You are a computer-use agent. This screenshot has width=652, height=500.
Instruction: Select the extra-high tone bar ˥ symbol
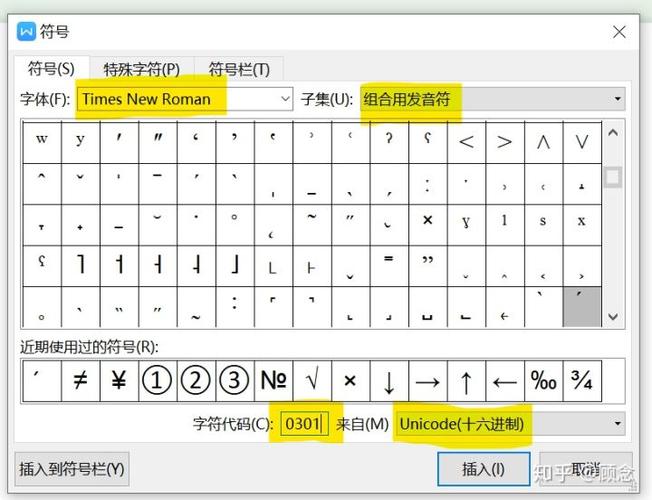point(80,265)
